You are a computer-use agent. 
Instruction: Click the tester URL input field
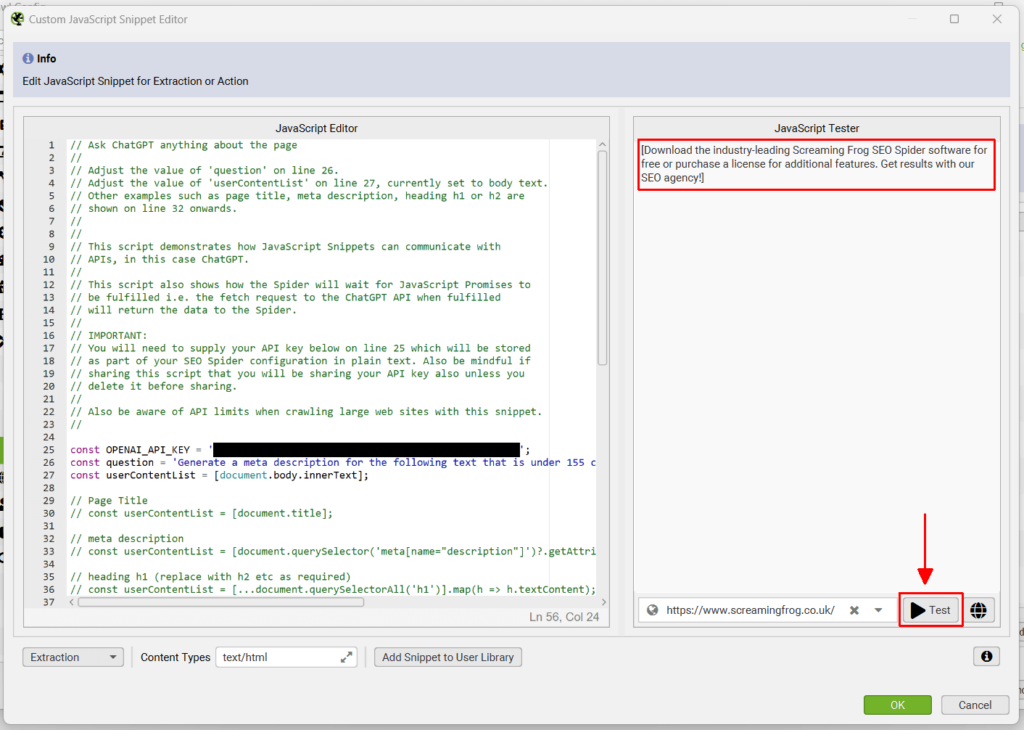(750, 610)
